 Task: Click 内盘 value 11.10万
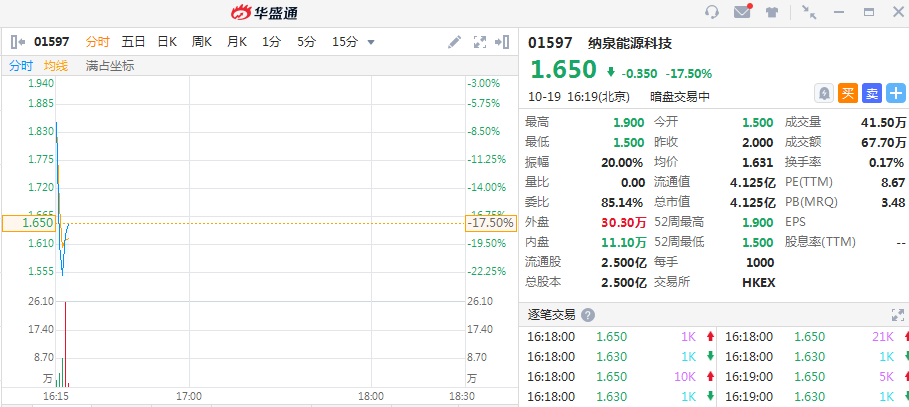(624, 242)
